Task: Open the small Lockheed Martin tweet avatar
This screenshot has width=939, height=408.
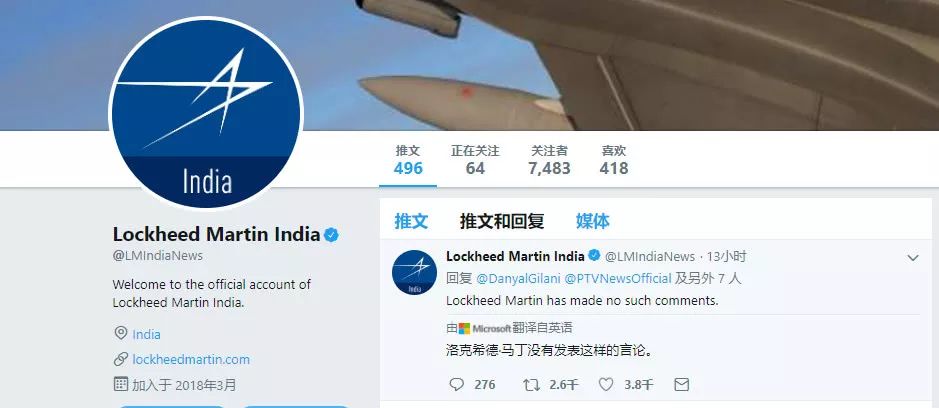Action: tap(414, 273)
